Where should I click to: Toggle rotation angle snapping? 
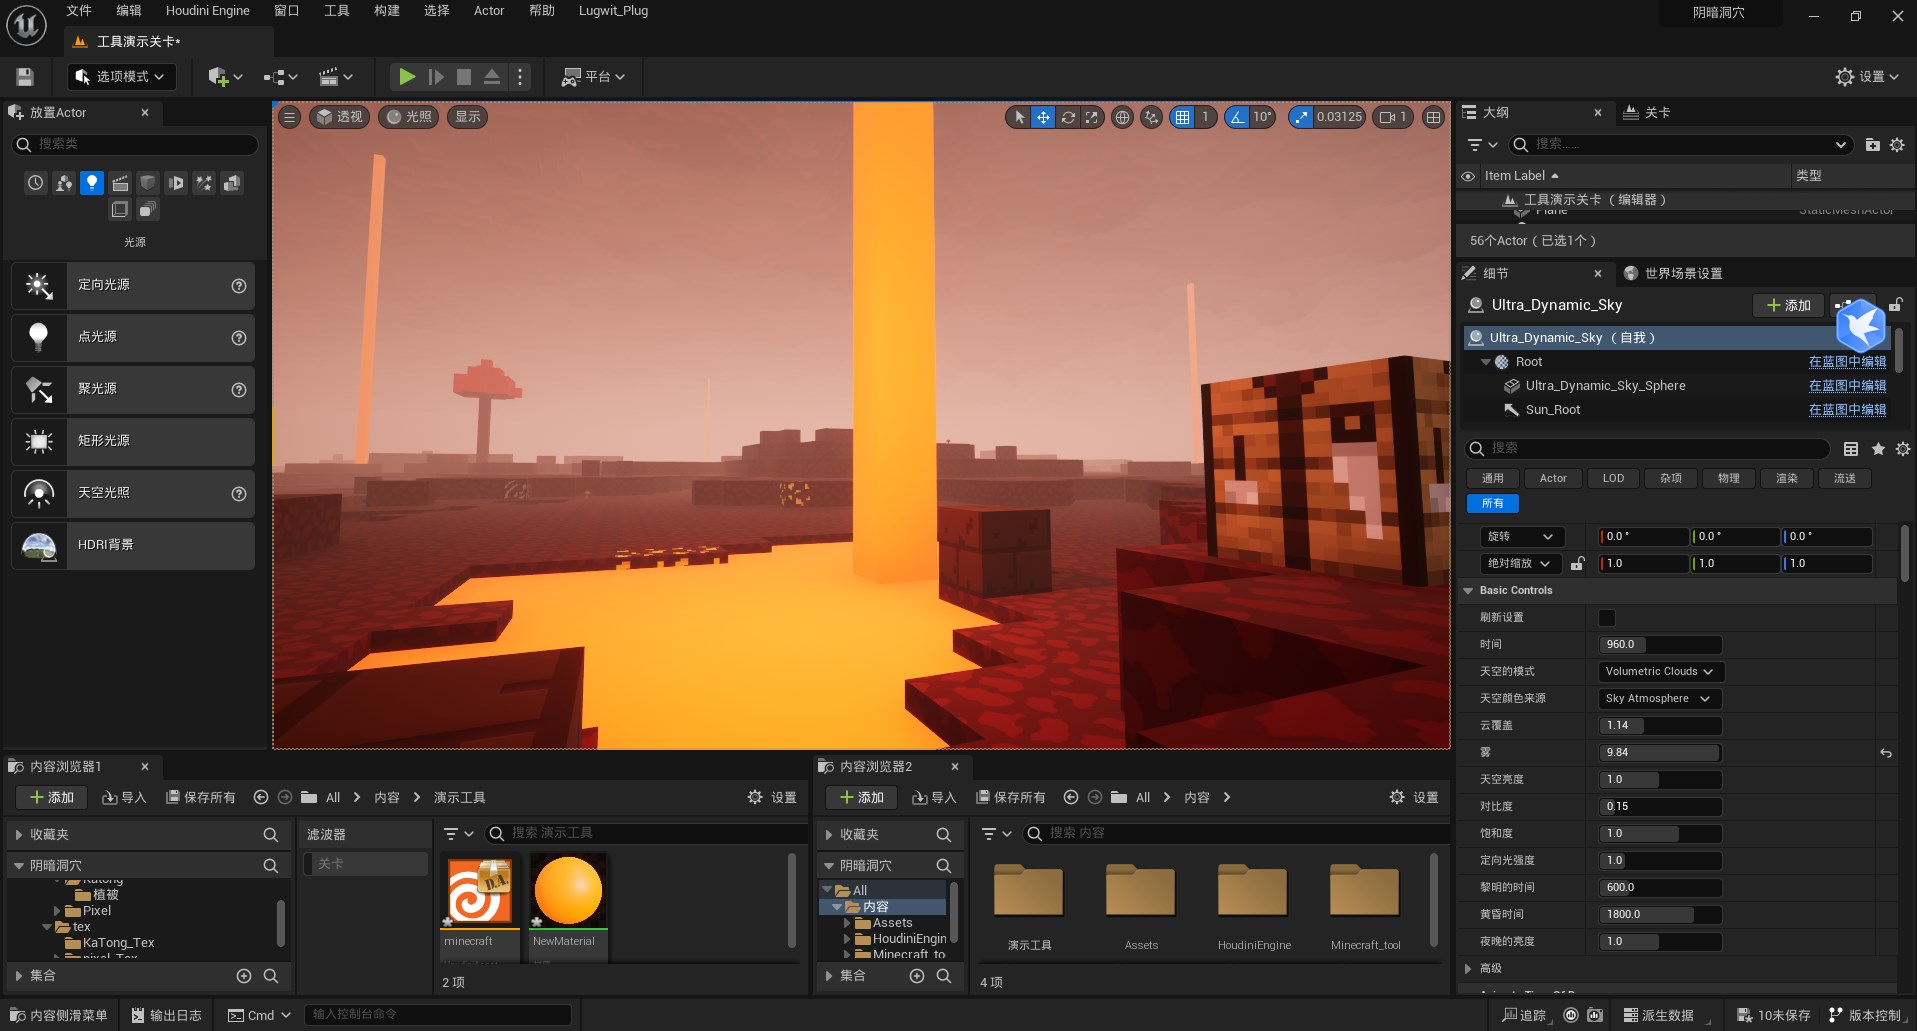[1238, 117]
